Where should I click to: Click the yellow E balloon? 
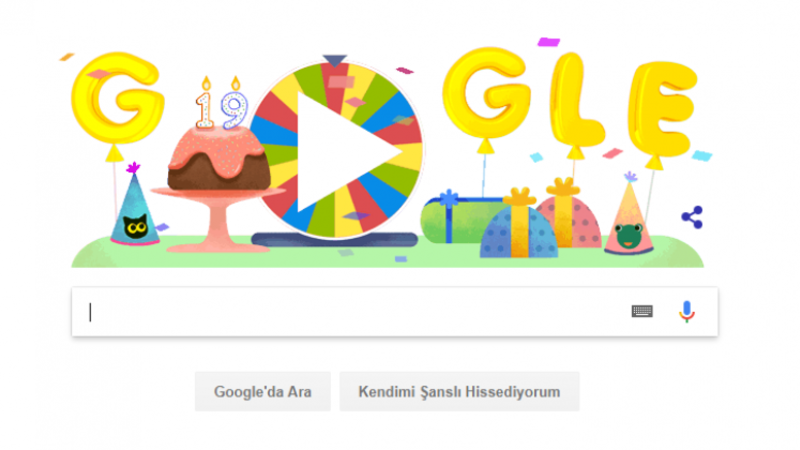(x=662, y=108)
